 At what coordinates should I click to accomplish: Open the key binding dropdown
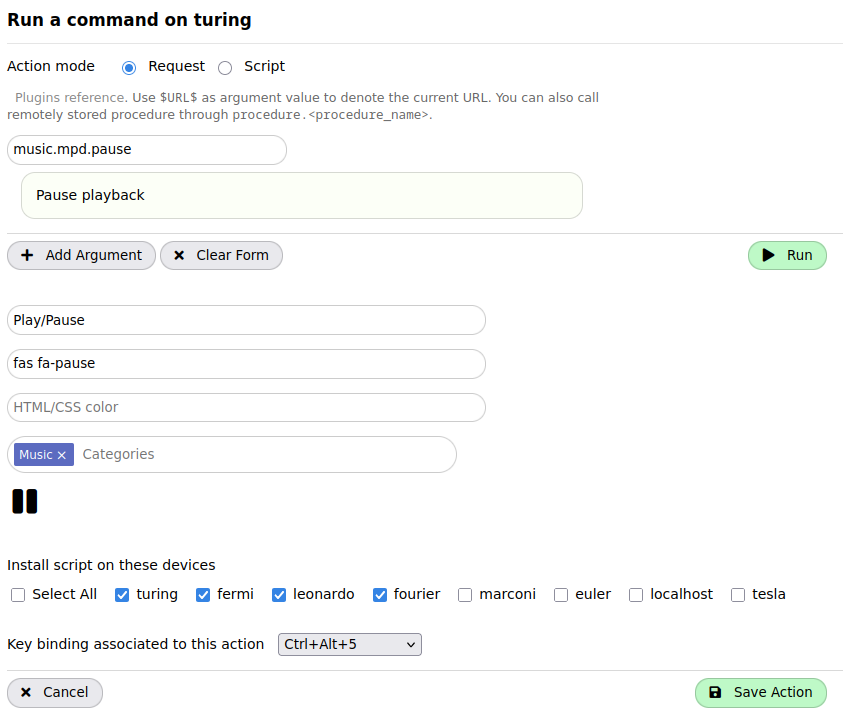[349, 645]
